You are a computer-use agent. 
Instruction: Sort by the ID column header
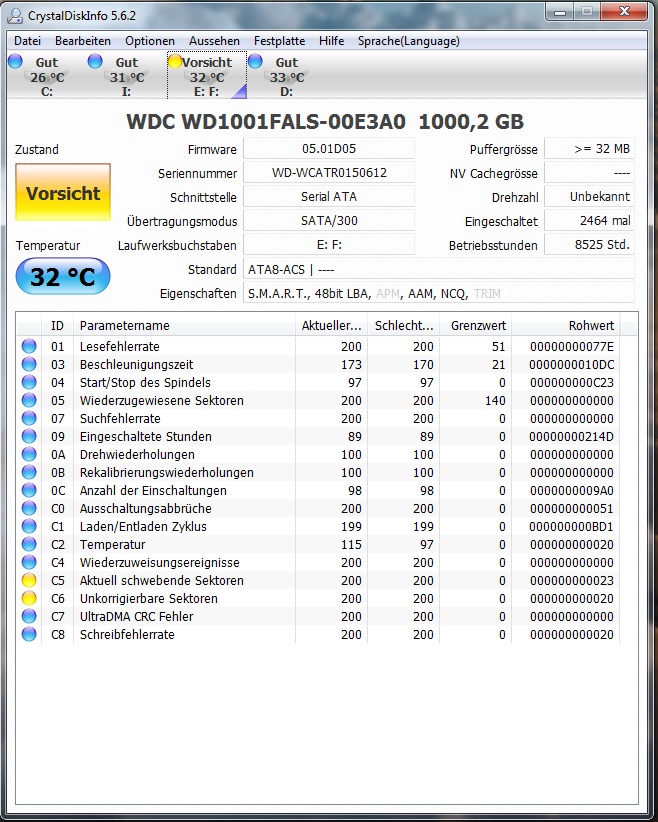pos(57,326)
